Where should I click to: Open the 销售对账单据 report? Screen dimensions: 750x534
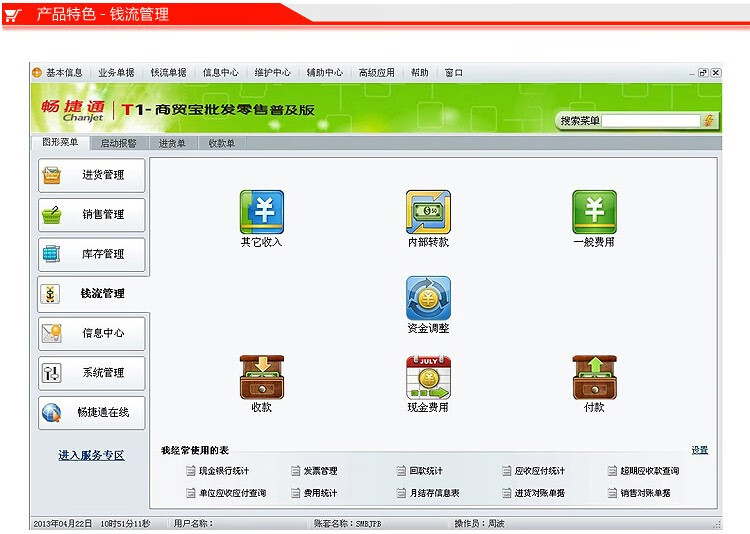(x=639, y=493)
